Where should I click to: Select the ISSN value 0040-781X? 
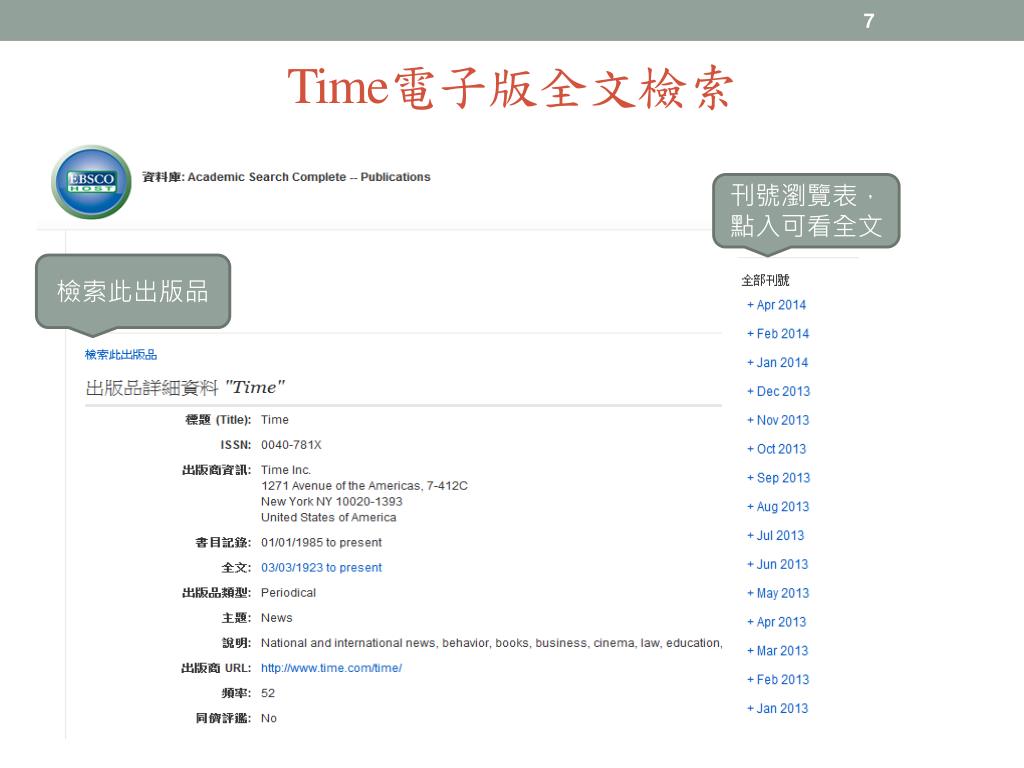(291, 445)
